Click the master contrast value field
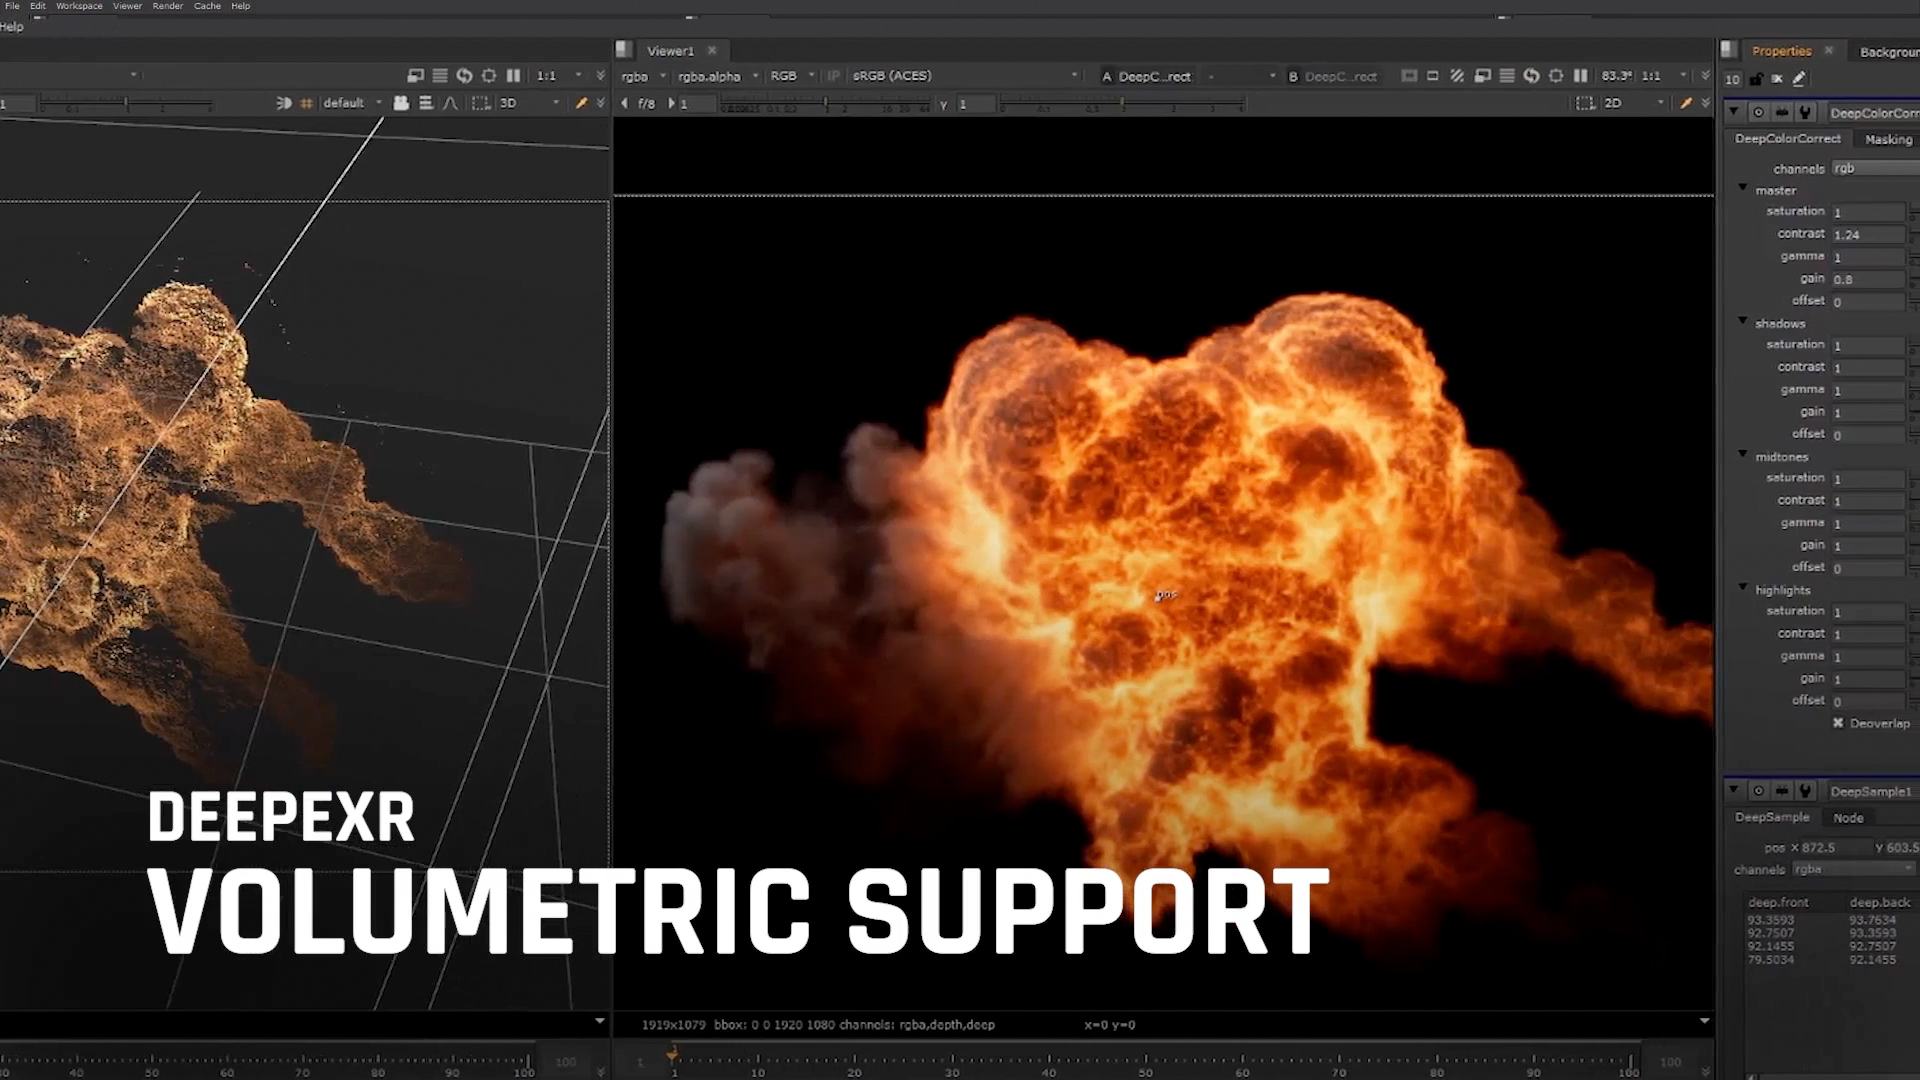Screen dimensions: 1920x1080 click(x=1866, y=234)
